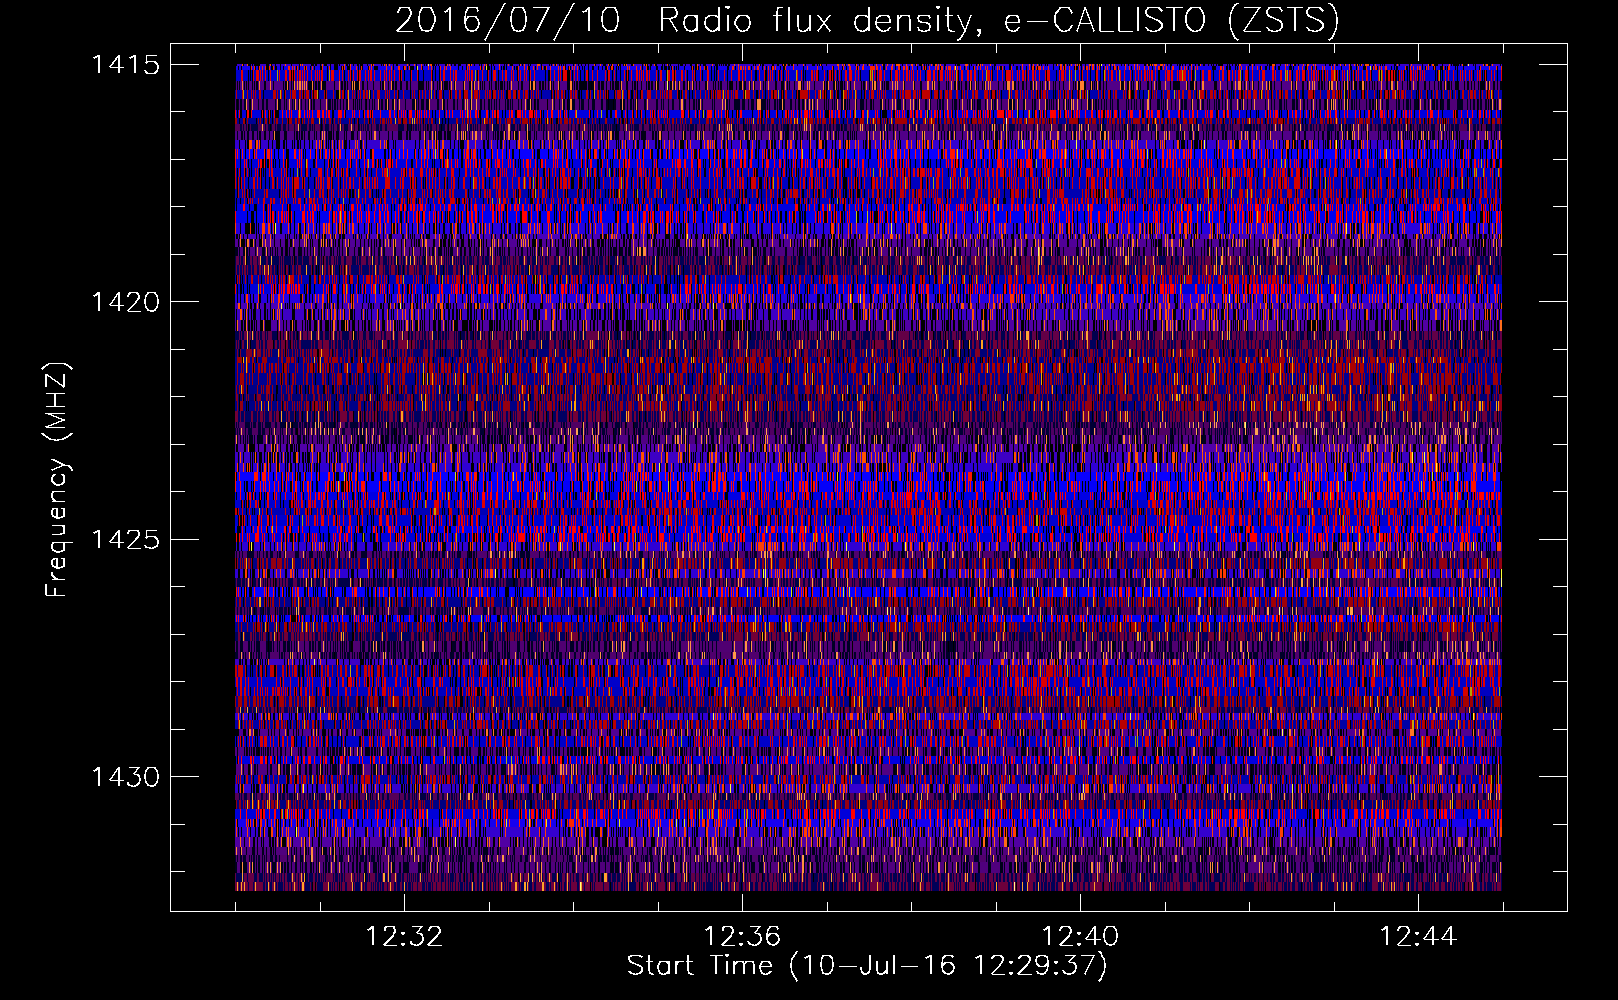Select the 12:36 time tick label

tap(742, 937)
